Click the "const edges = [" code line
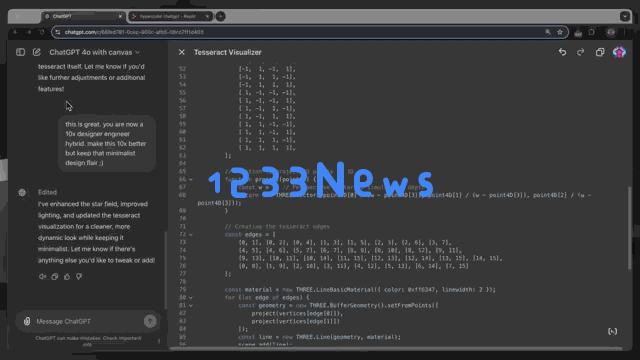This screenshot has height=360, width=640. [250, 234]
